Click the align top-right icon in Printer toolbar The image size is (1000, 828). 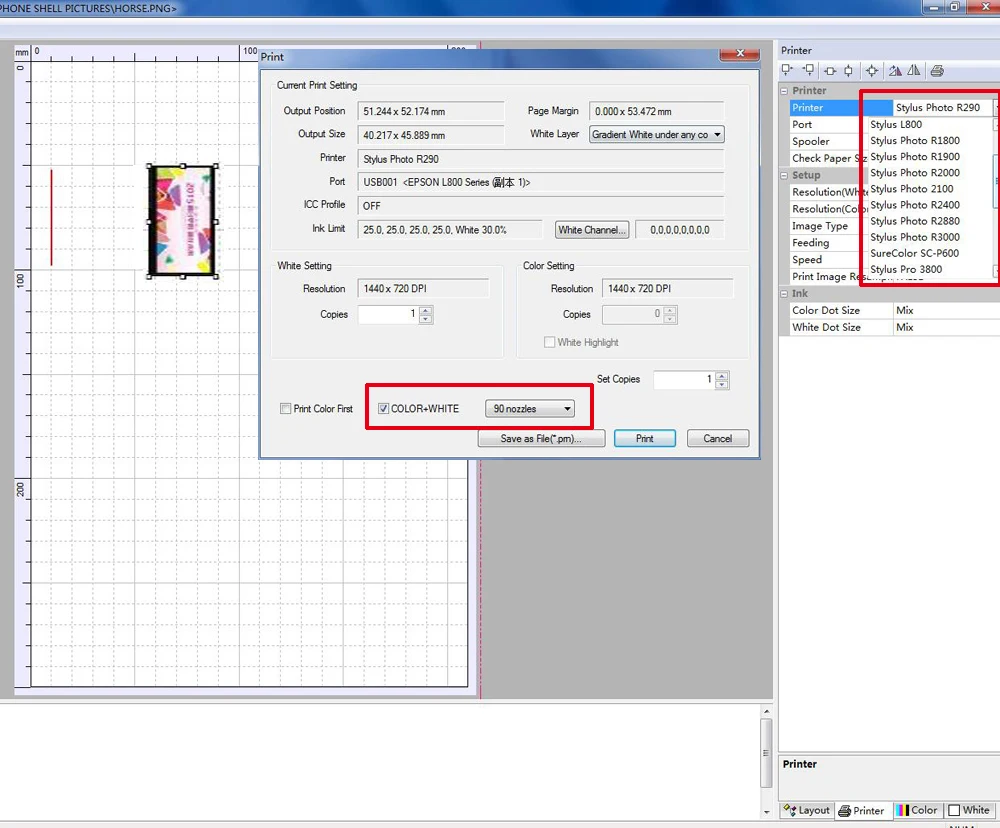808,70
